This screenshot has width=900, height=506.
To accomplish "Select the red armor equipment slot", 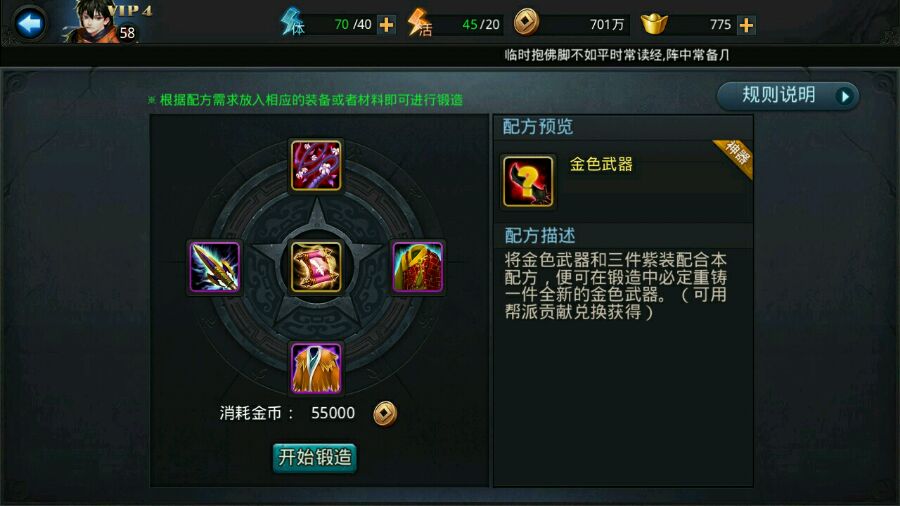I will [418, 267].
